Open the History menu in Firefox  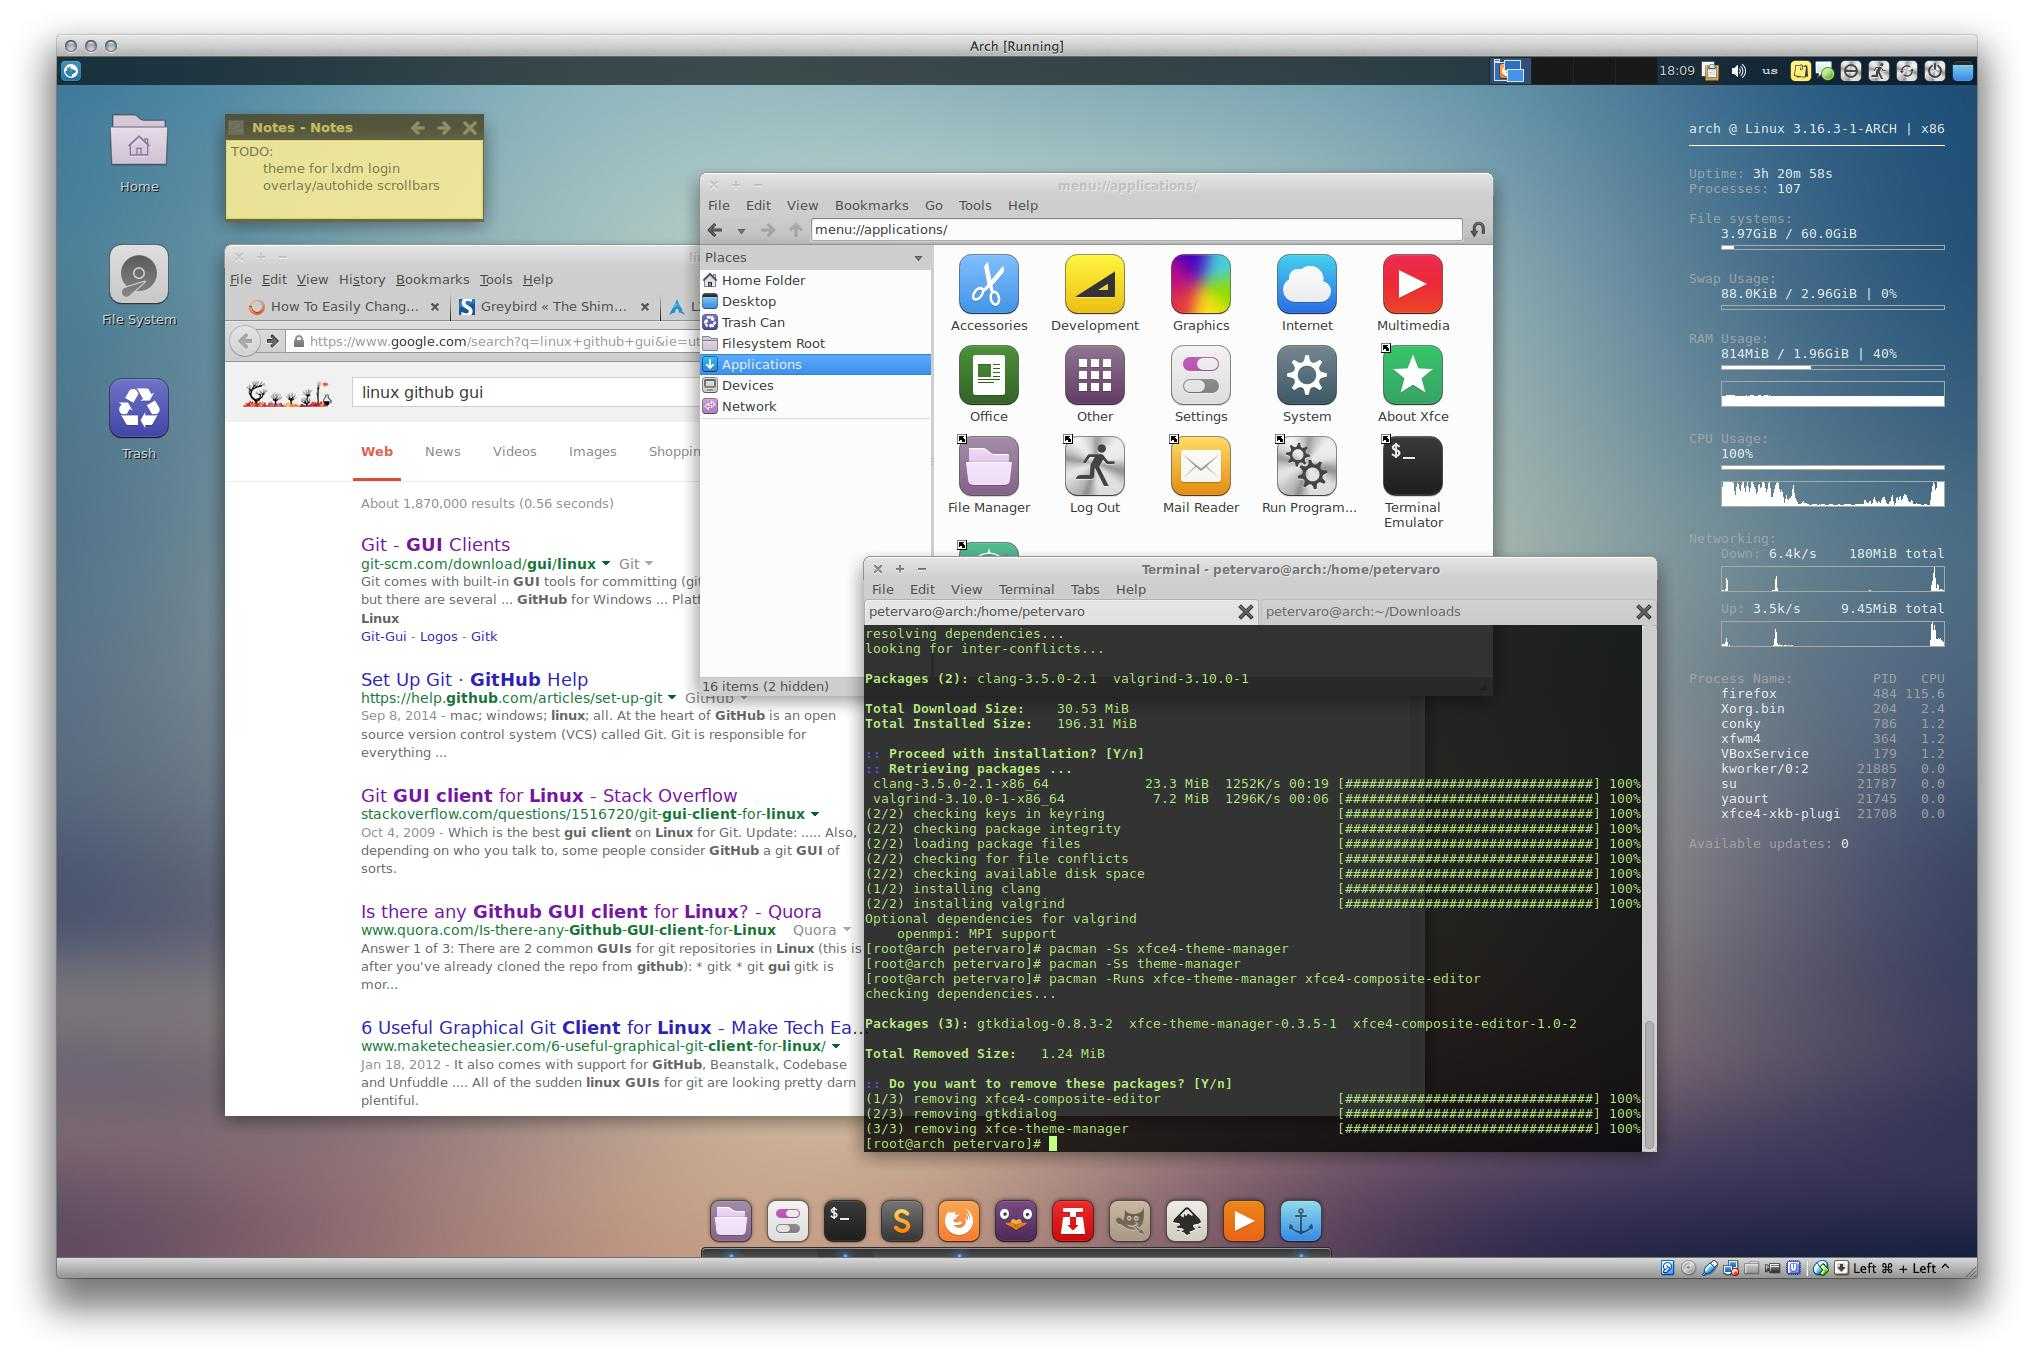361,280
